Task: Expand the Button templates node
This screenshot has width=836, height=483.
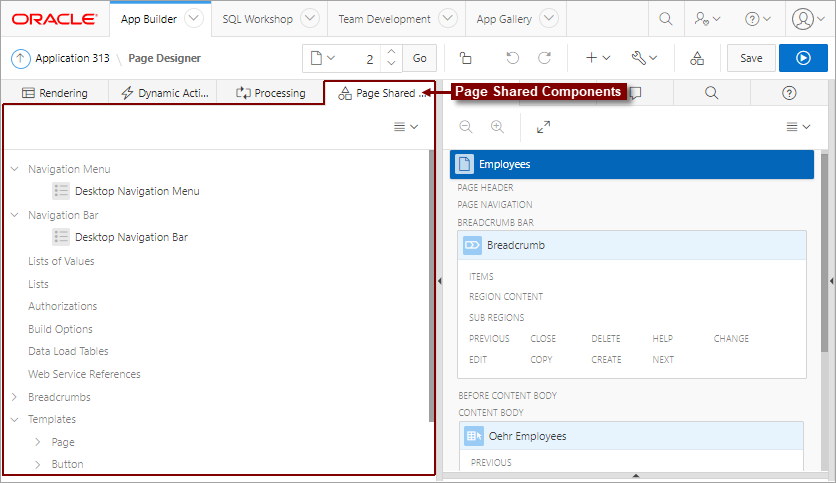Action: click(37, 464)
